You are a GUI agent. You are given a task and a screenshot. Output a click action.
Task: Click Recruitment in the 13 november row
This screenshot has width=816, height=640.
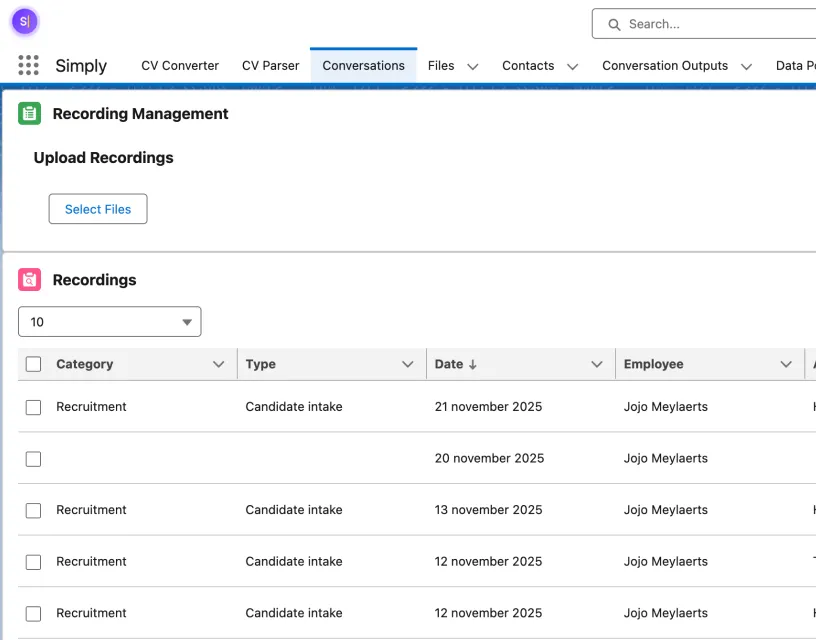(91, 509)
